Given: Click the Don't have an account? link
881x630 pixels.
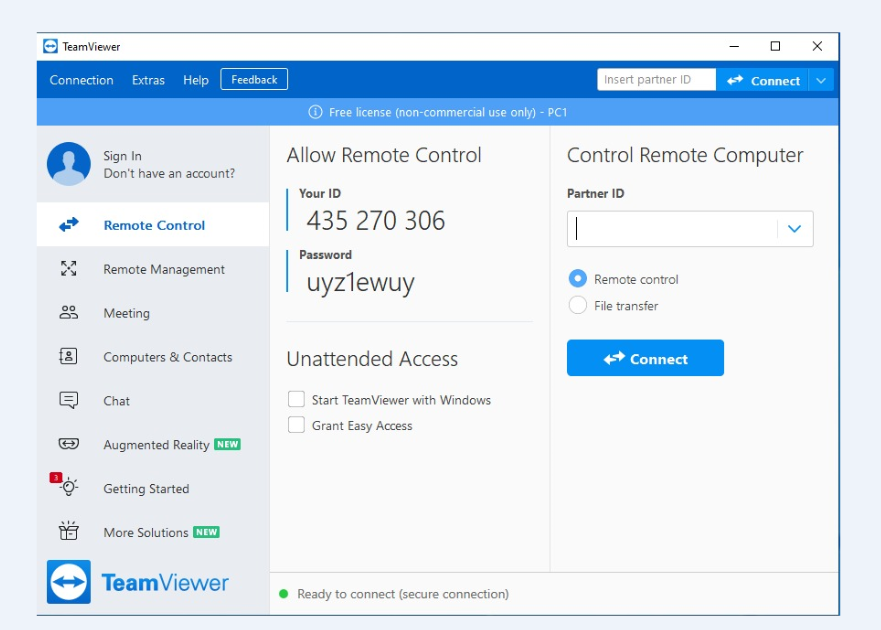Looking at the screenshot, I should pos(169,173).
